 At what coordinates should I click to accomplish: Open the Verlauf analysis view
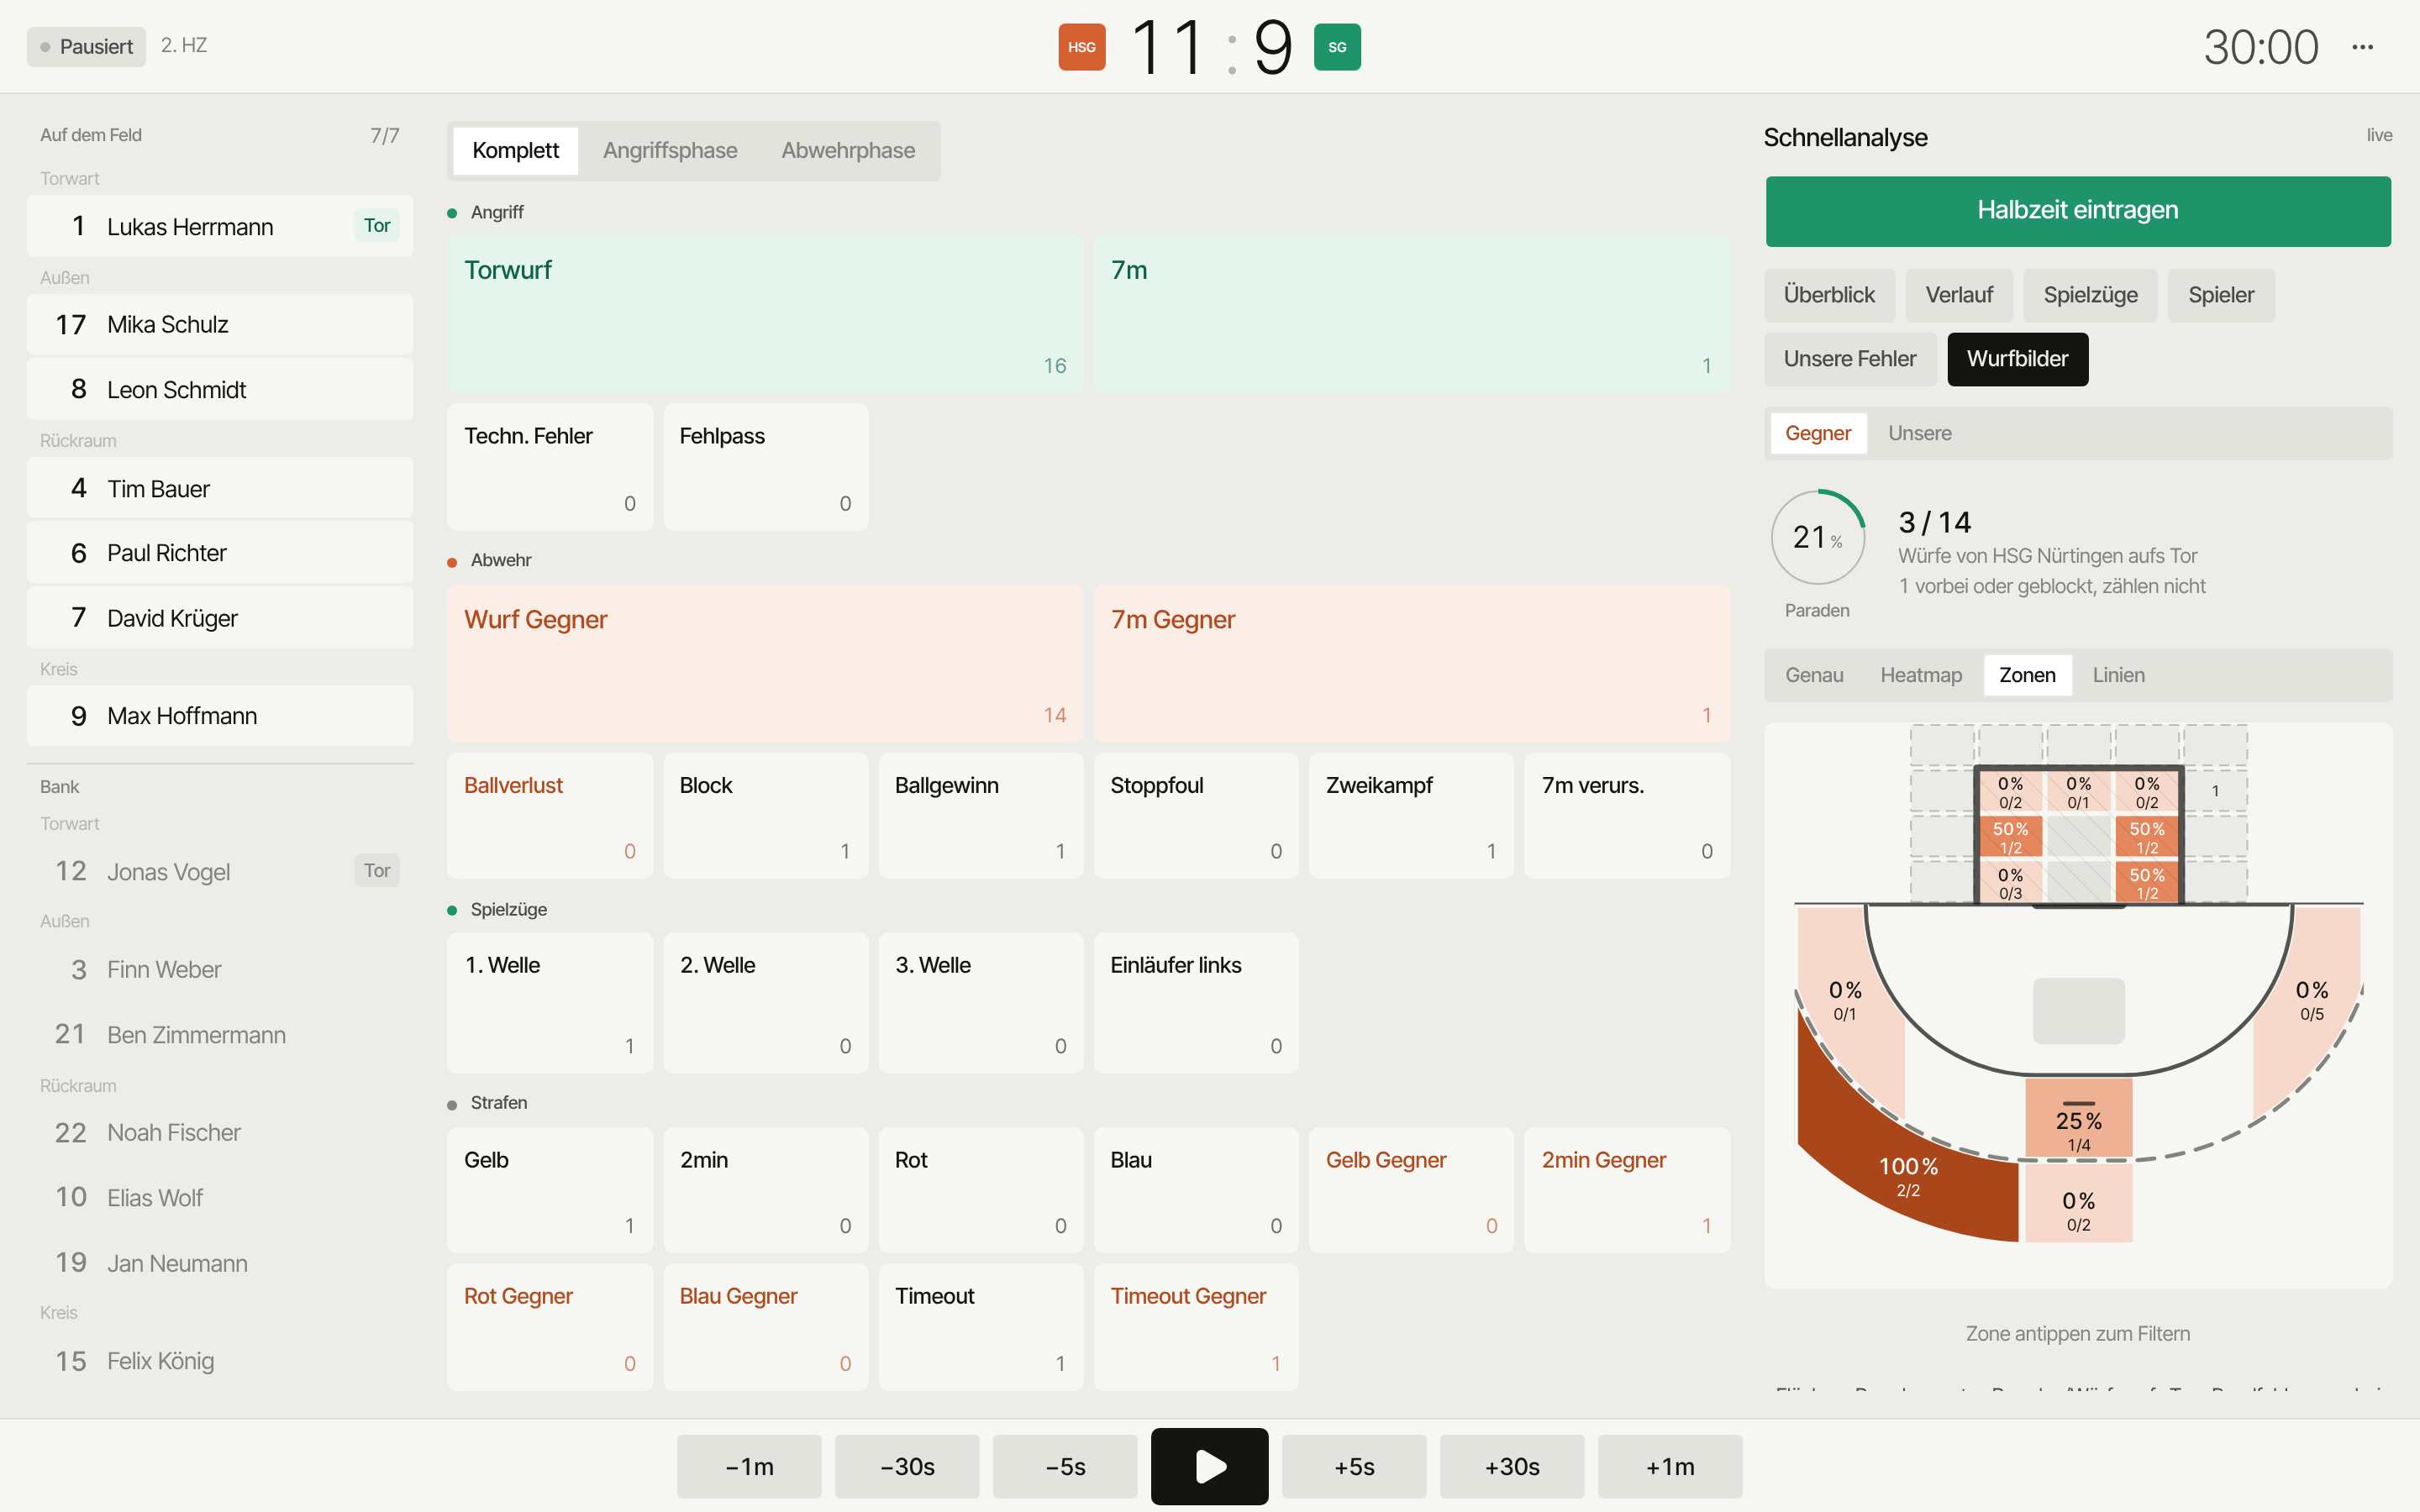(1959, 295)
